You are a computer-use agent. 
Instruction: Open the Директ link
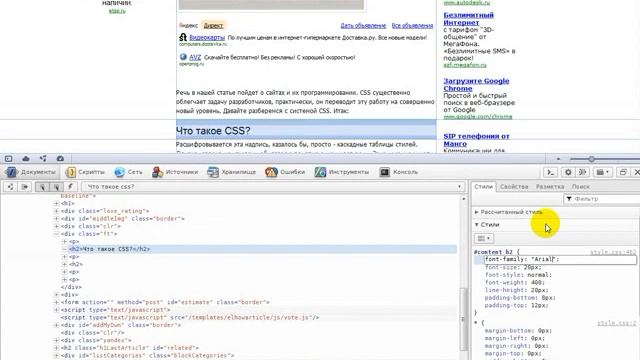(x=213, y=25)
